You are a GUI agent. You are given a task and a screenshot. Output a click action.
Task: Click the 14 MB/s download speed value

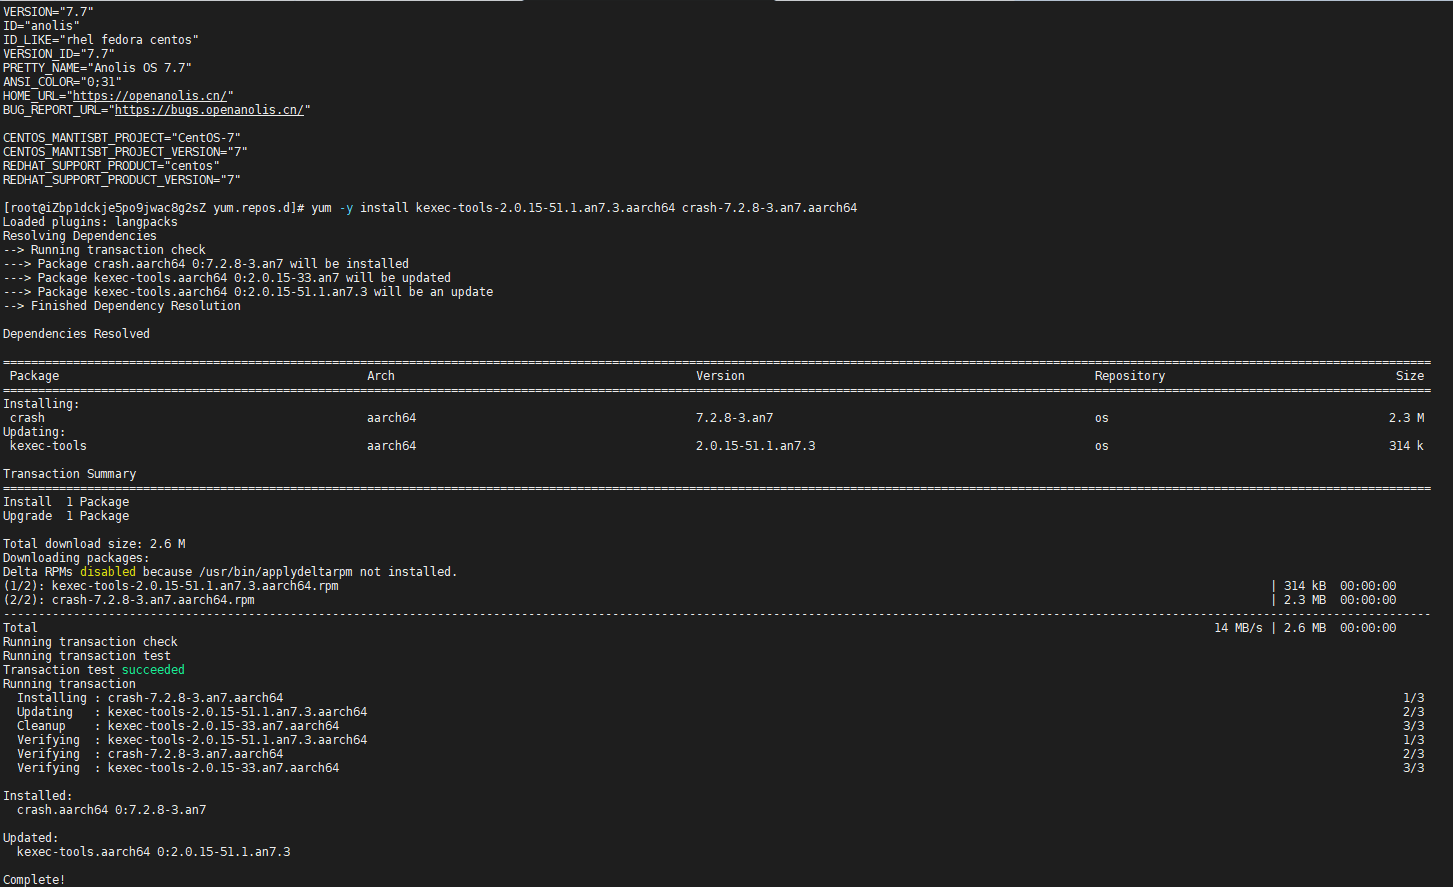[x=1237, y=628]
